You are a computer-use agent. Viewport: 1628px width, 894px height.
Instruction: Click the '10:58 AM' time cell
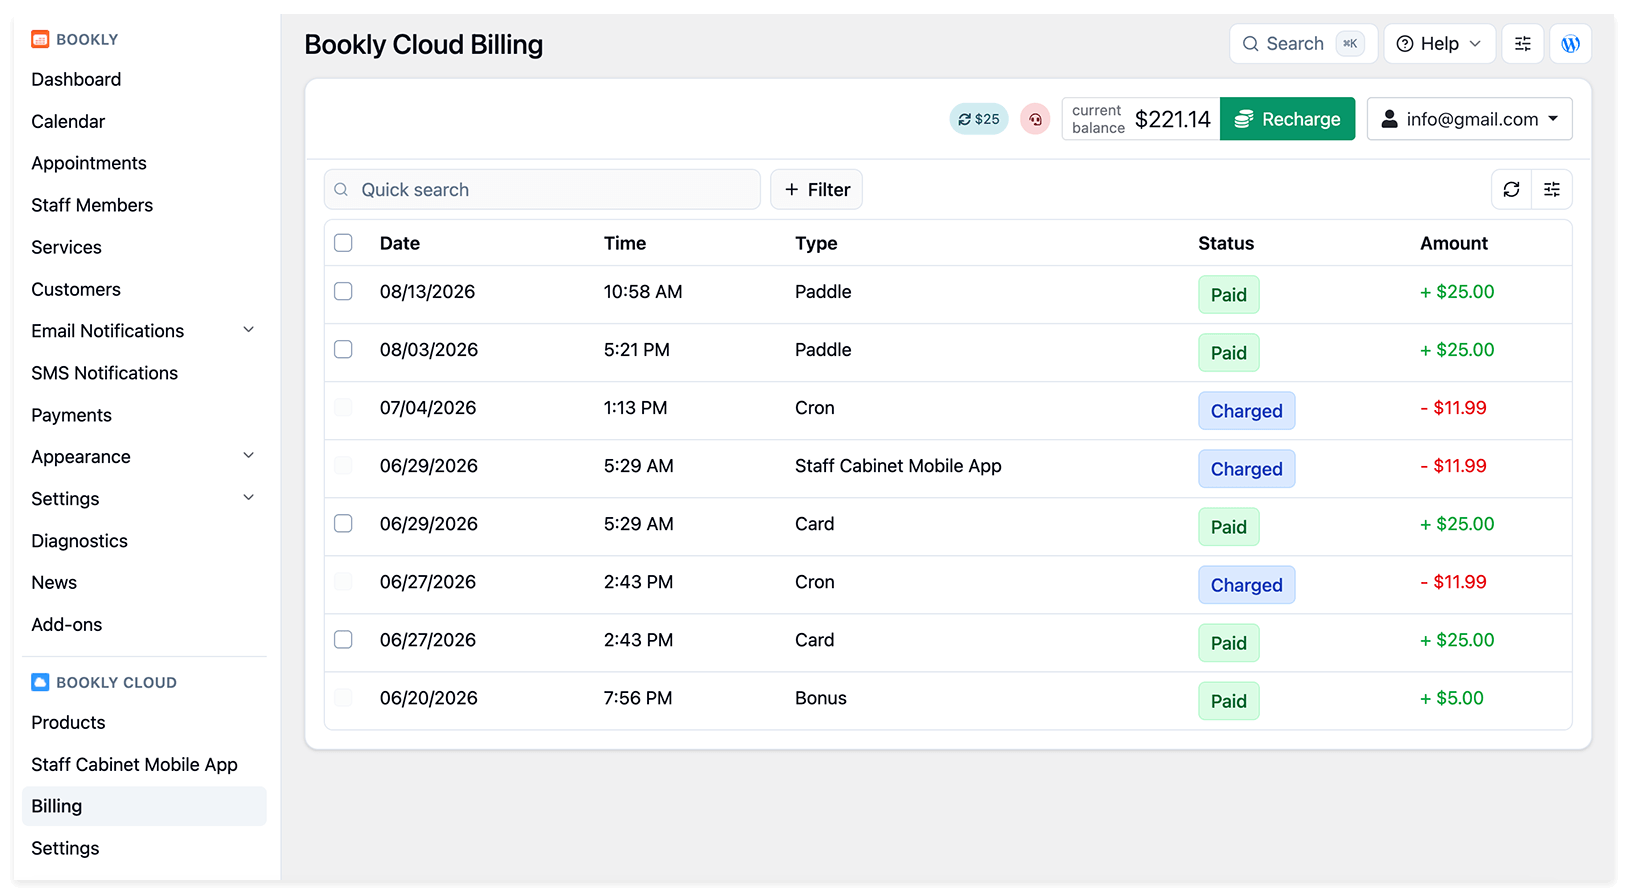click(x=643, y=292)
